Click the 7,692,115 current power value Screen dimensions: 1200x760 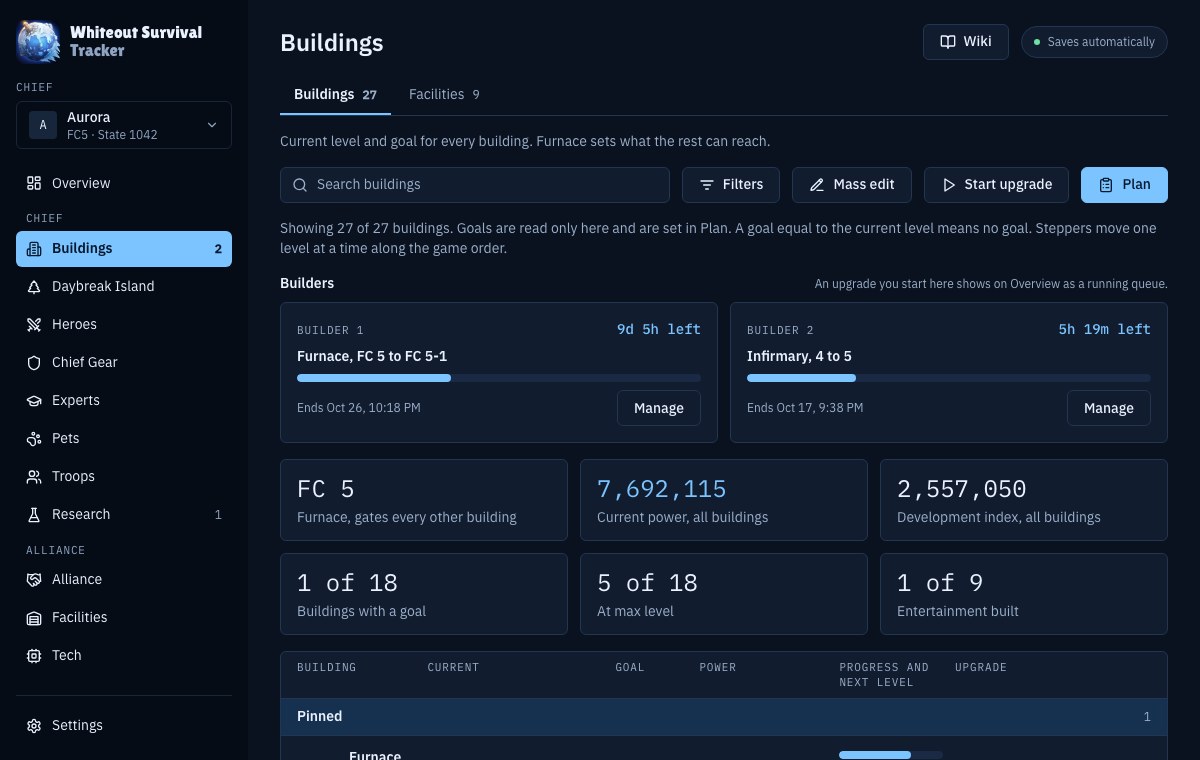click(662, 489)
